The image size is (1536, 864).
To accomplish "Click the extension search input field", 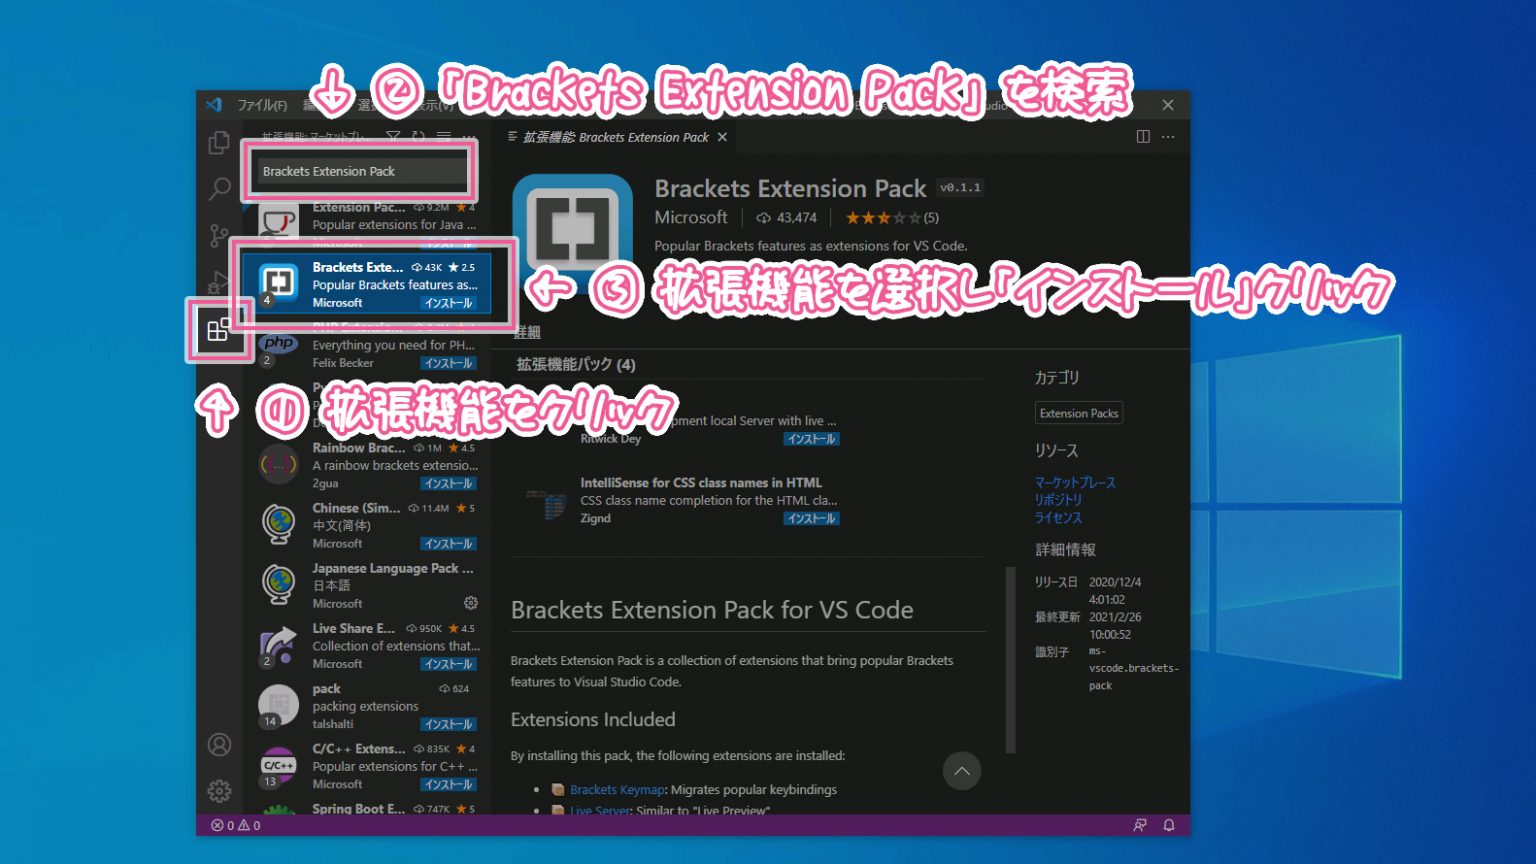I will coord(360,171).
